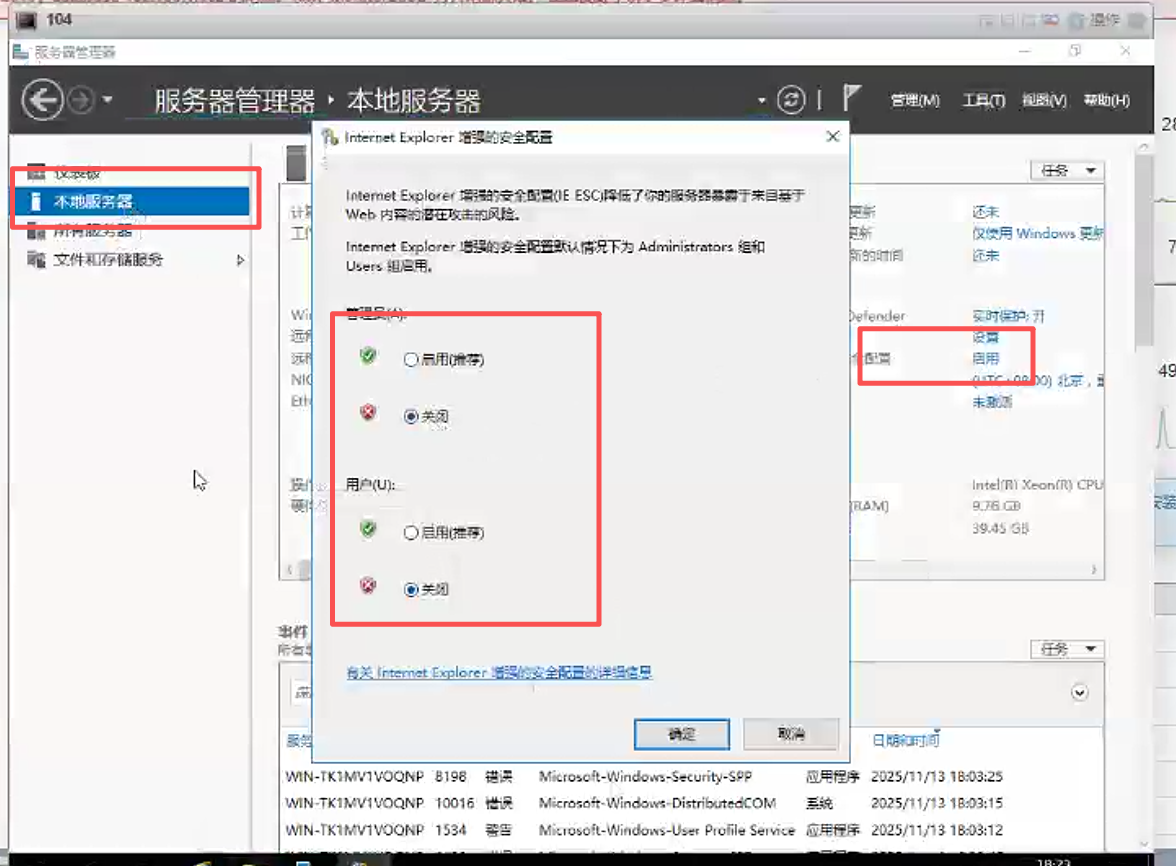Click the back arrow in Server Manager header
The height and width of the screenshot is (866, 1176).
42,100
